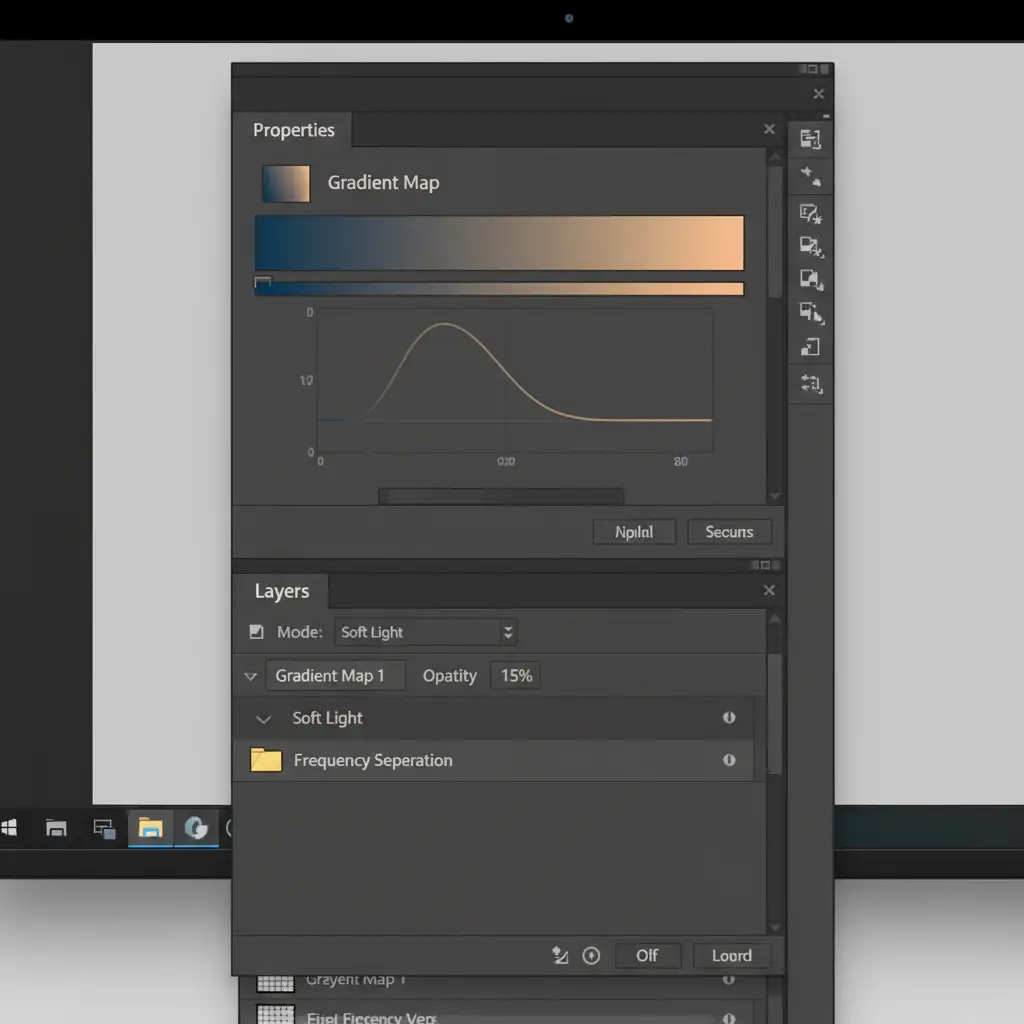Viewport: 1024px width, 1024px height.
Task: Click the Gradient Map thumbnail icon in Properties
Action: point(286,184)
